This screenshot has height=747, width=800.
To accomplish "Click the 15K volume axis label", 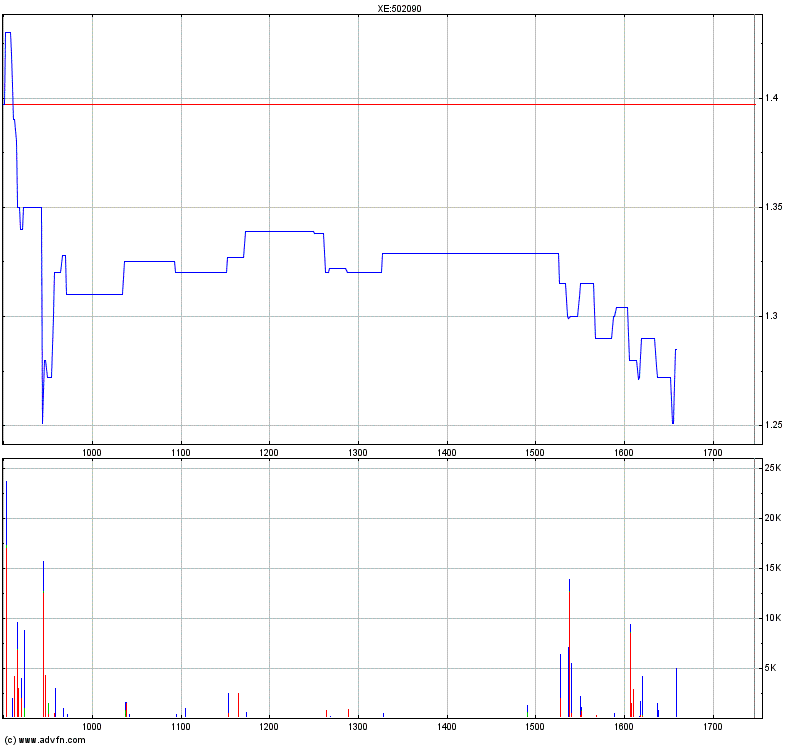I will point(772,567).
